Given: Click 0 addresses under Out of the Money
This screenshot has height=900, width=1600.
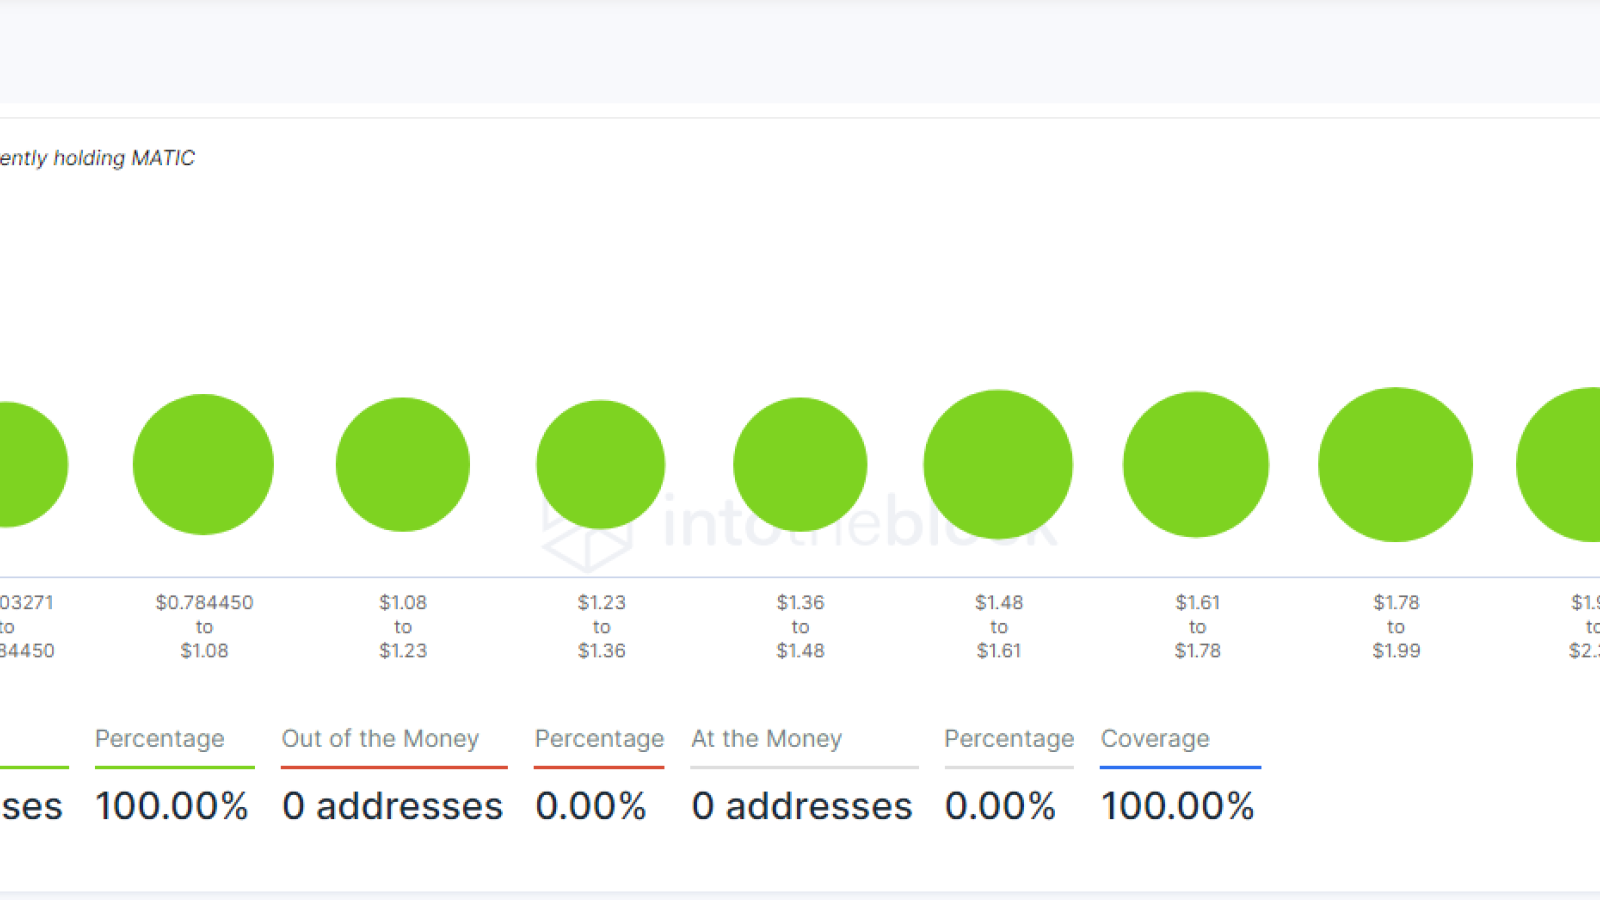Looking at the screenshot, I should [x=392, y=806].
